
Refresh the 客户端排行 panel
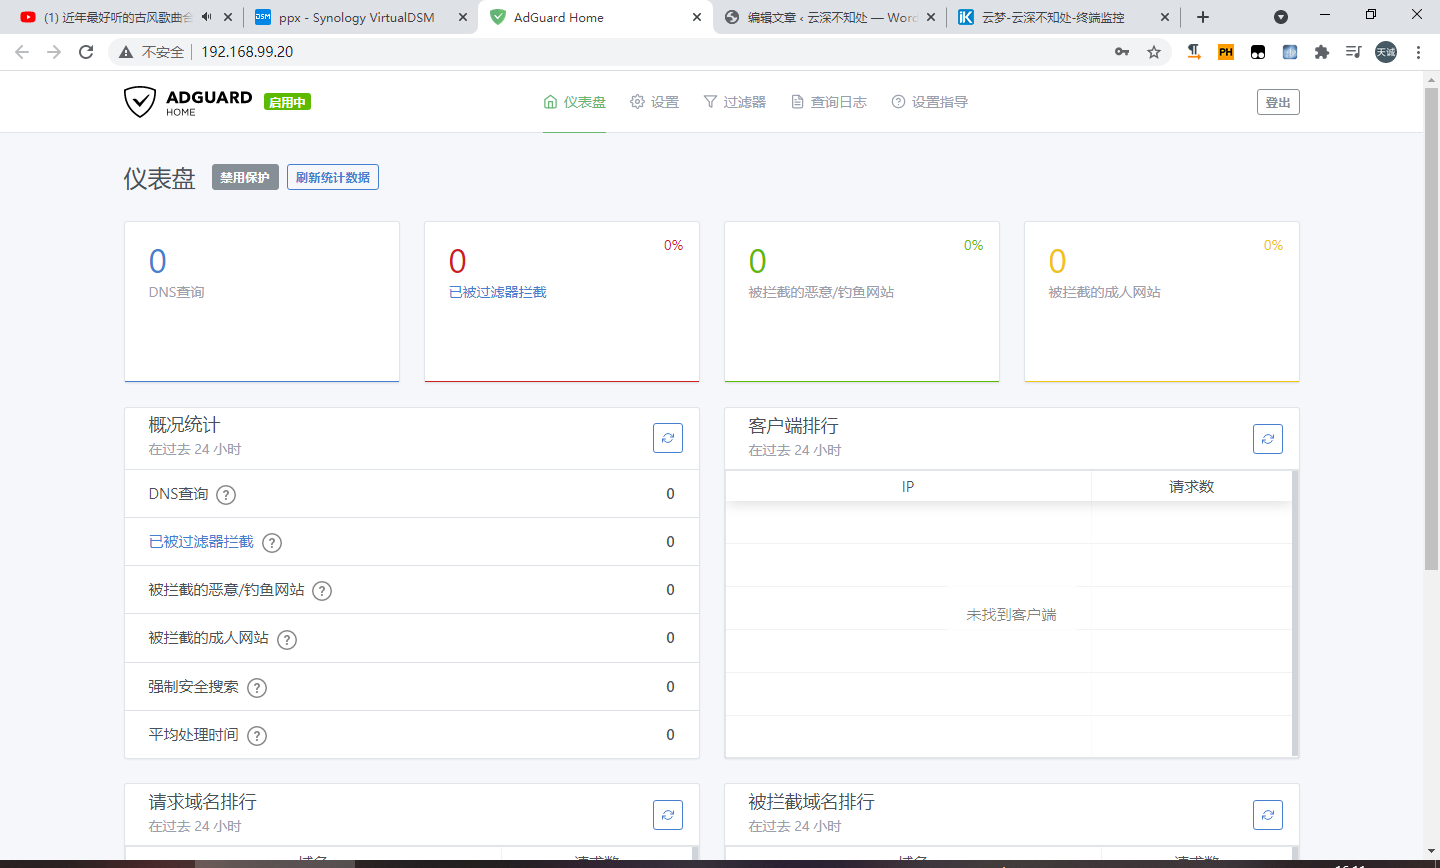point(1267,439)
